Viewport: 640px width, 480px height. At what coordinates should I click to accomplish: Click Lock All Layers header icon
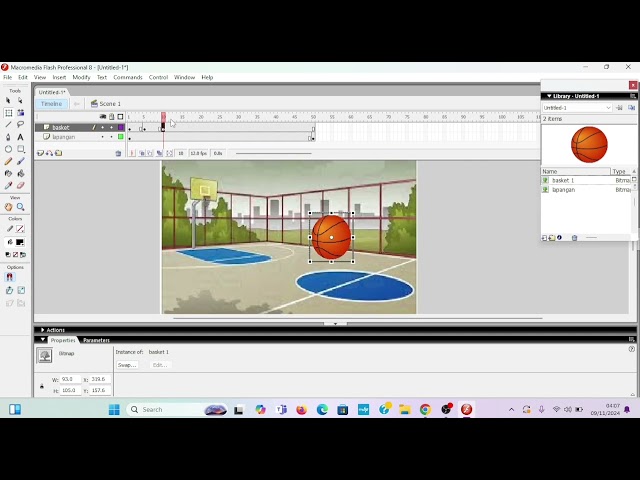click(x=111, y=117)
